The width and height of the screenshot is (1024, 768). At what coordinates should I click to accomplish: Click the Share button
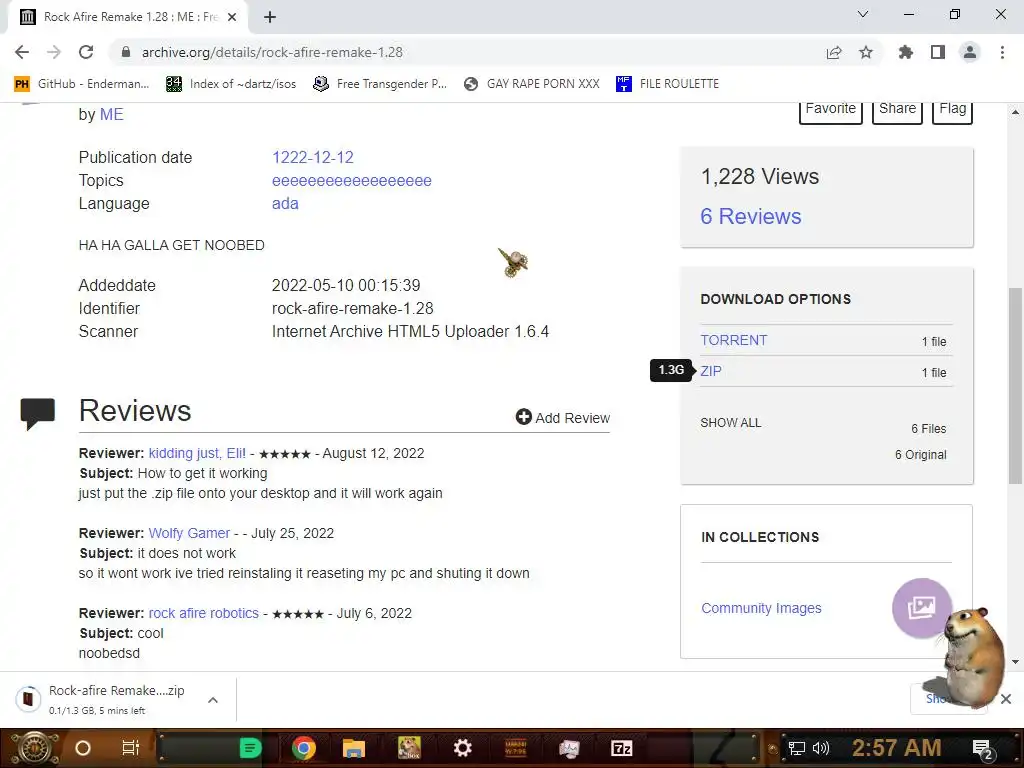(x=897, y=110)
